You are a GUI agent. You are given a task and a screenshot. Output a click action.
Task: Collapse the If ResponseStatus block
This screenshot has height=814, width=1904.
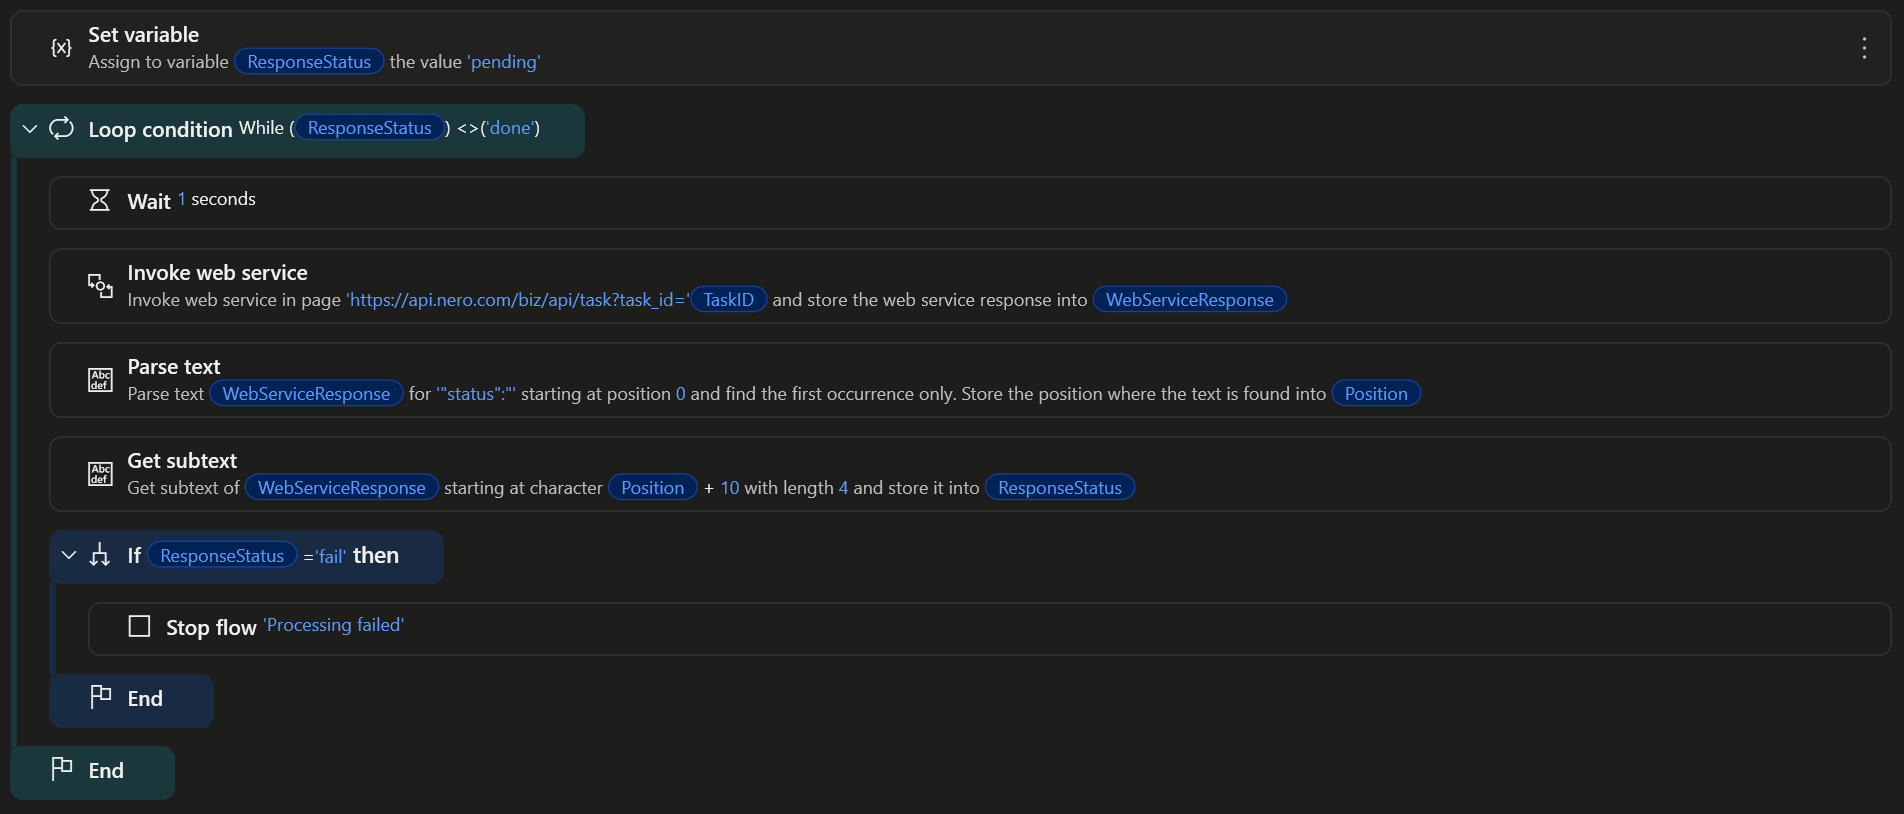[69, 556]
